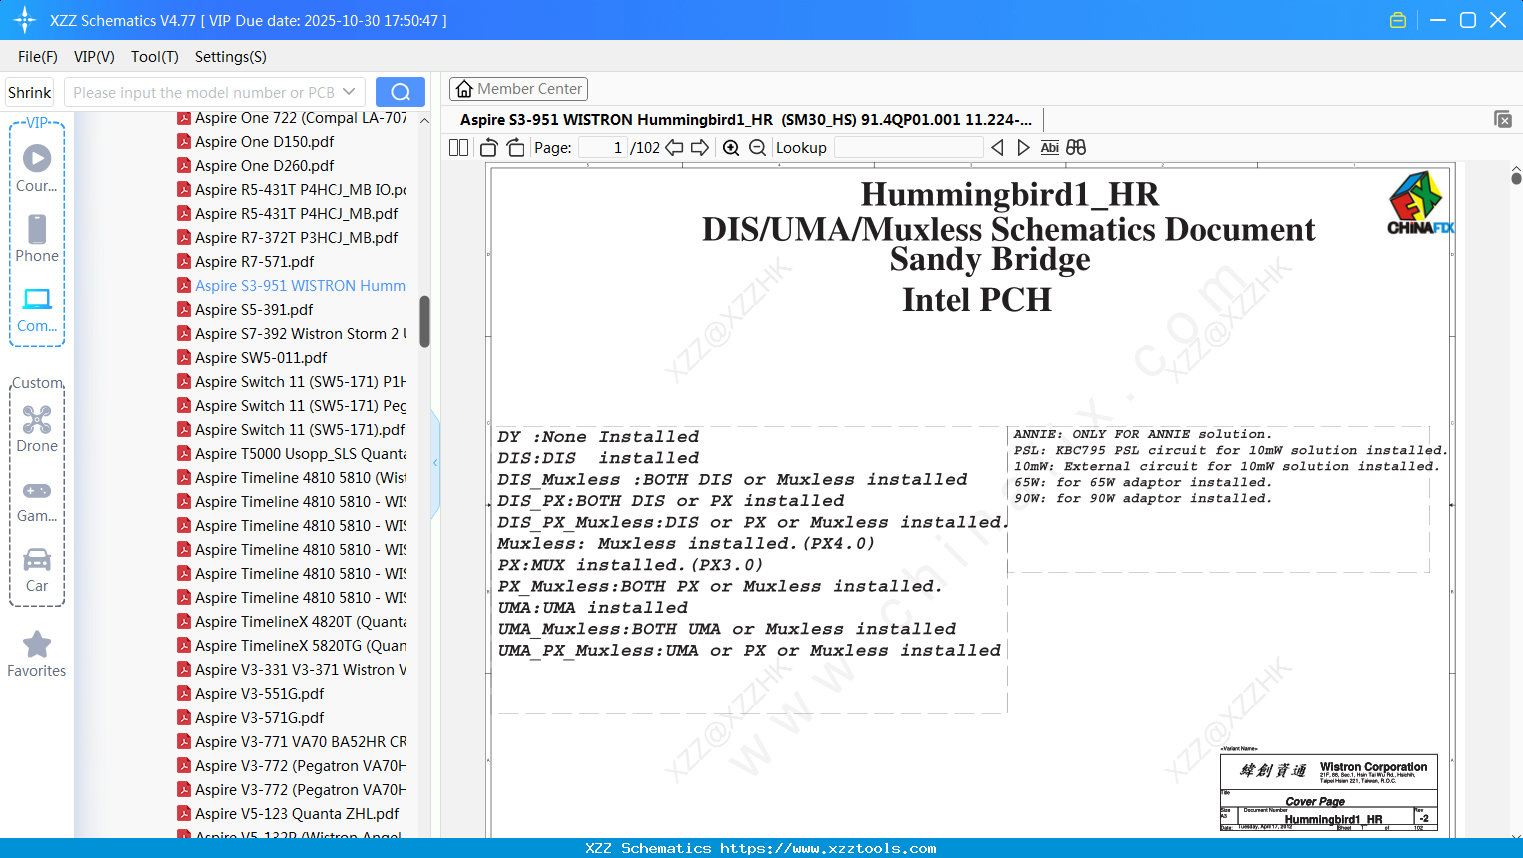Find previous lookup match
This screenshot has height=858, width=1523.
tap(997, 147)
